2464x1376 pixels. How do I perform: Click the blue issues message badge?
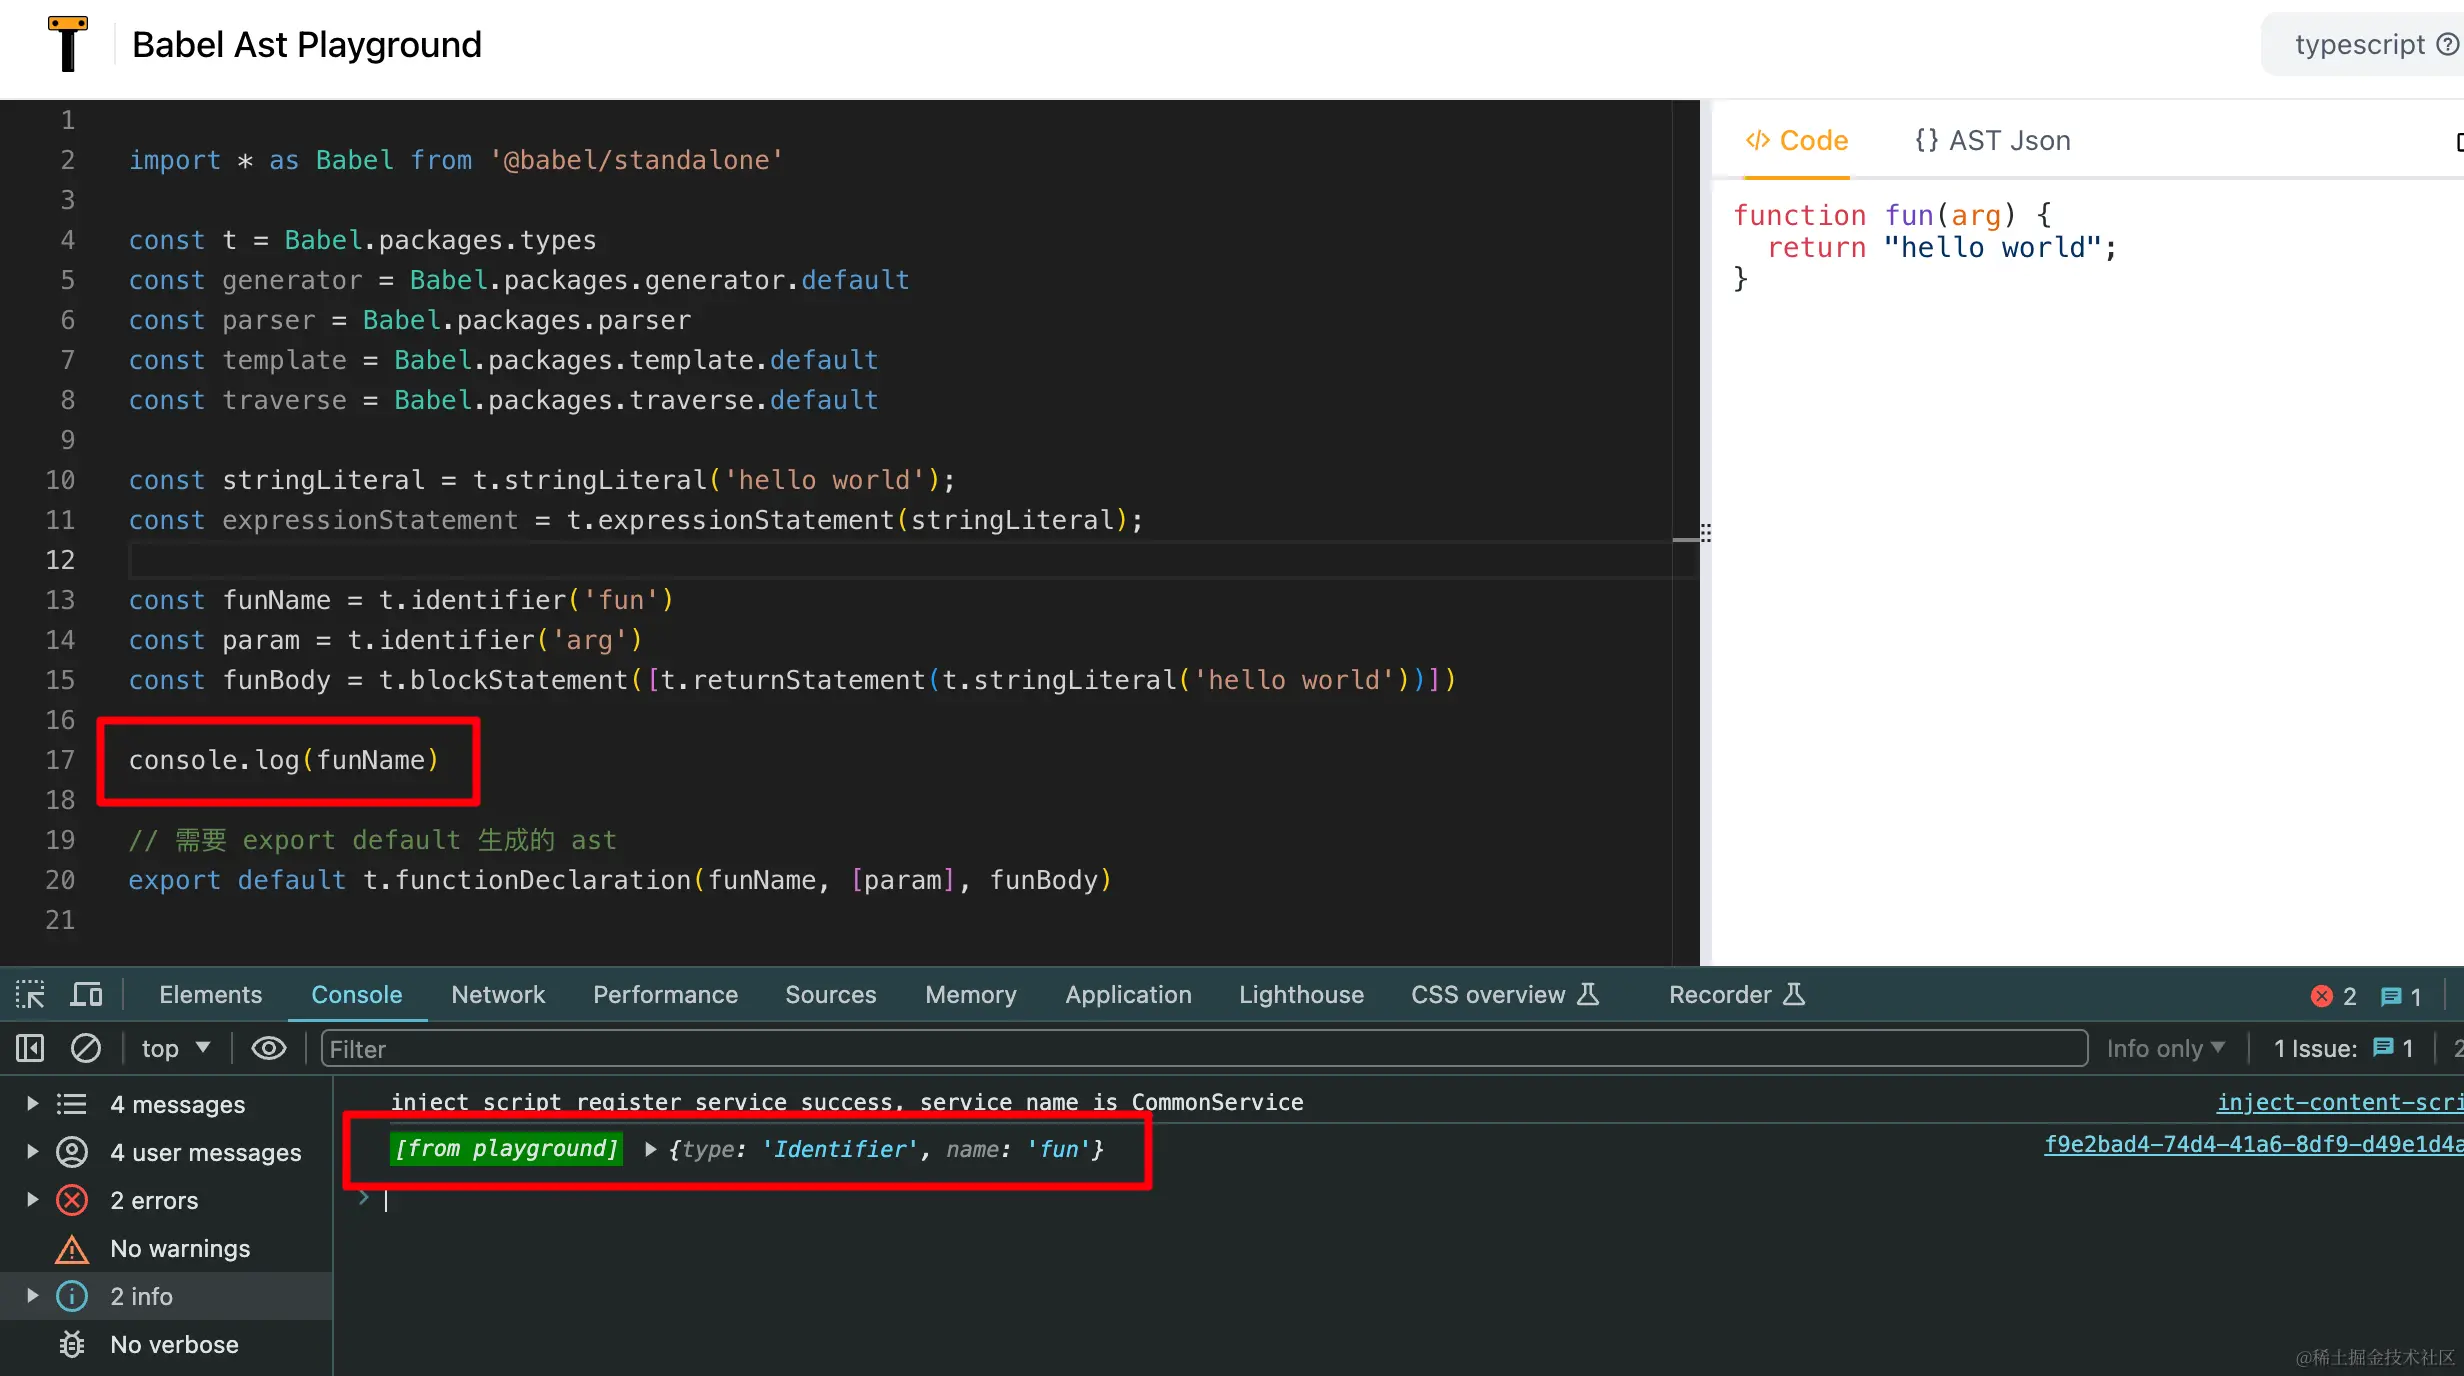pos(2400,996)
